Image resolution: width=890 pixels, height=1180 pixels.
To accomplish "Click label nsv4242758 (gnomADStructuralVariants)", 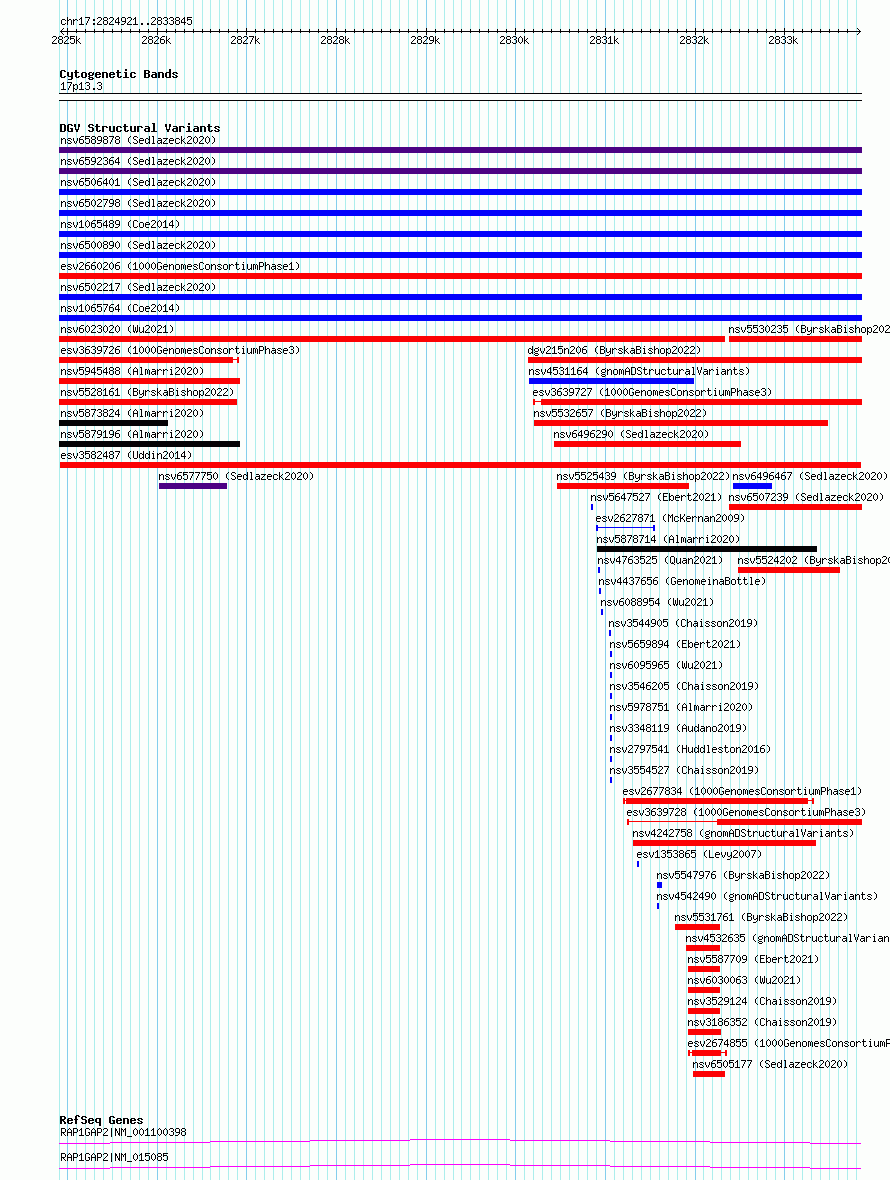I will pyautogui.click(x=743, y=836).
